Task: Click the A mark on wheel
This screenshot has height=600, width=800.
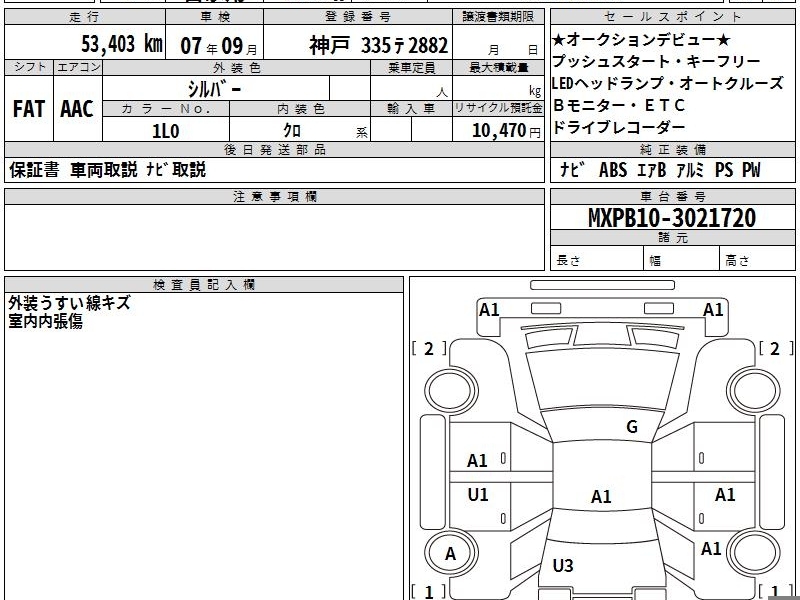Action: pyautogui.click(x=450, y=554)
